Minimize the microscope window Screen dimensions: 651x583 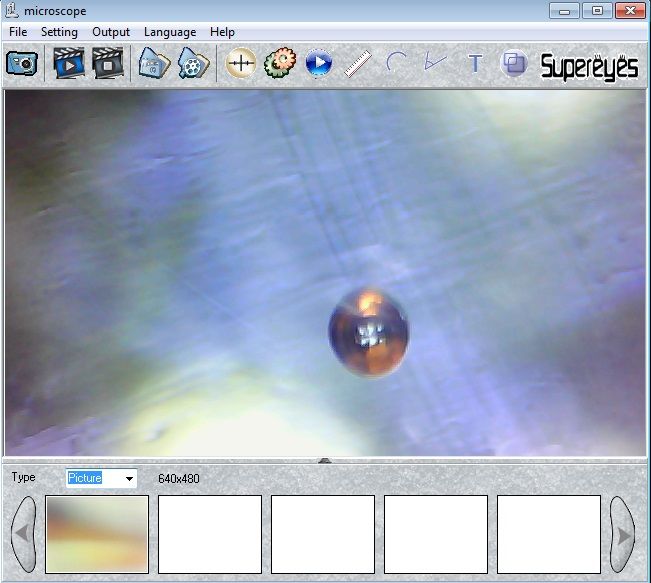click(564, 11)
